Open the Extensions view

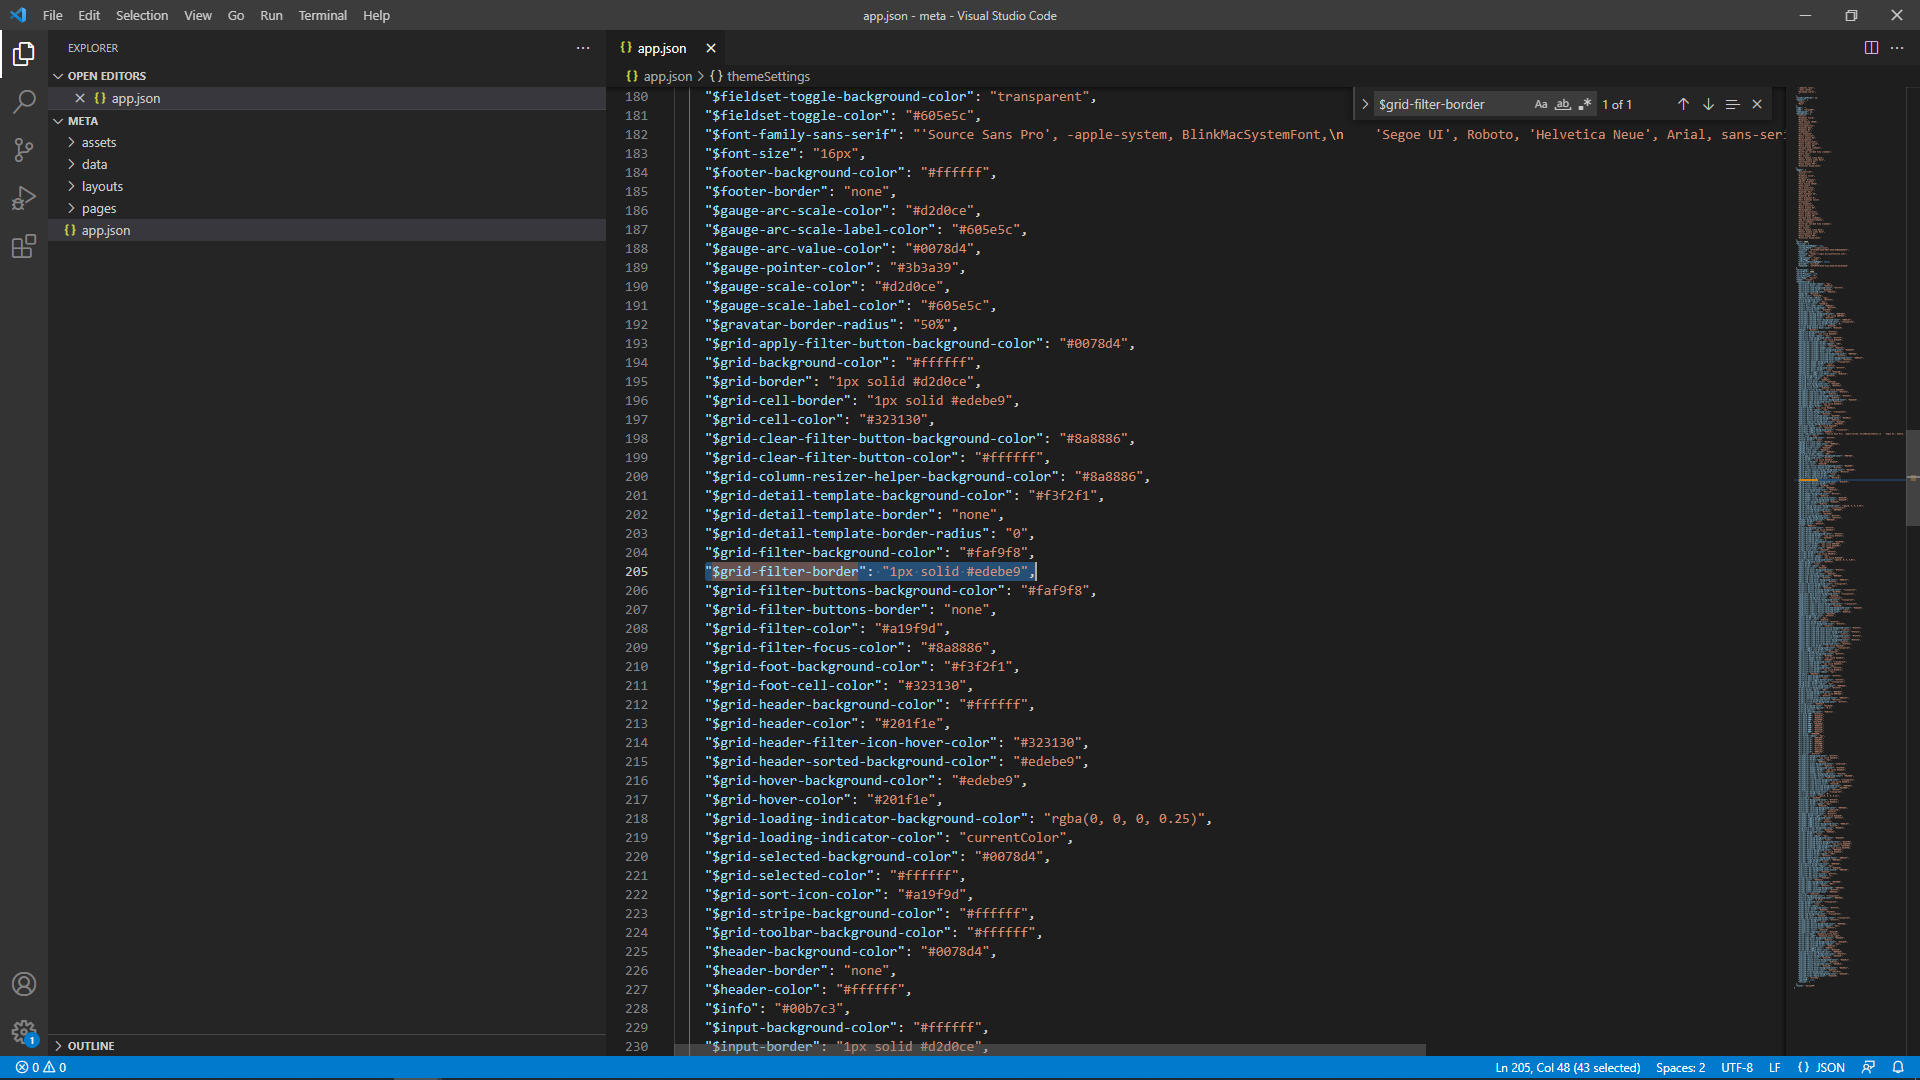pos(24,246)
